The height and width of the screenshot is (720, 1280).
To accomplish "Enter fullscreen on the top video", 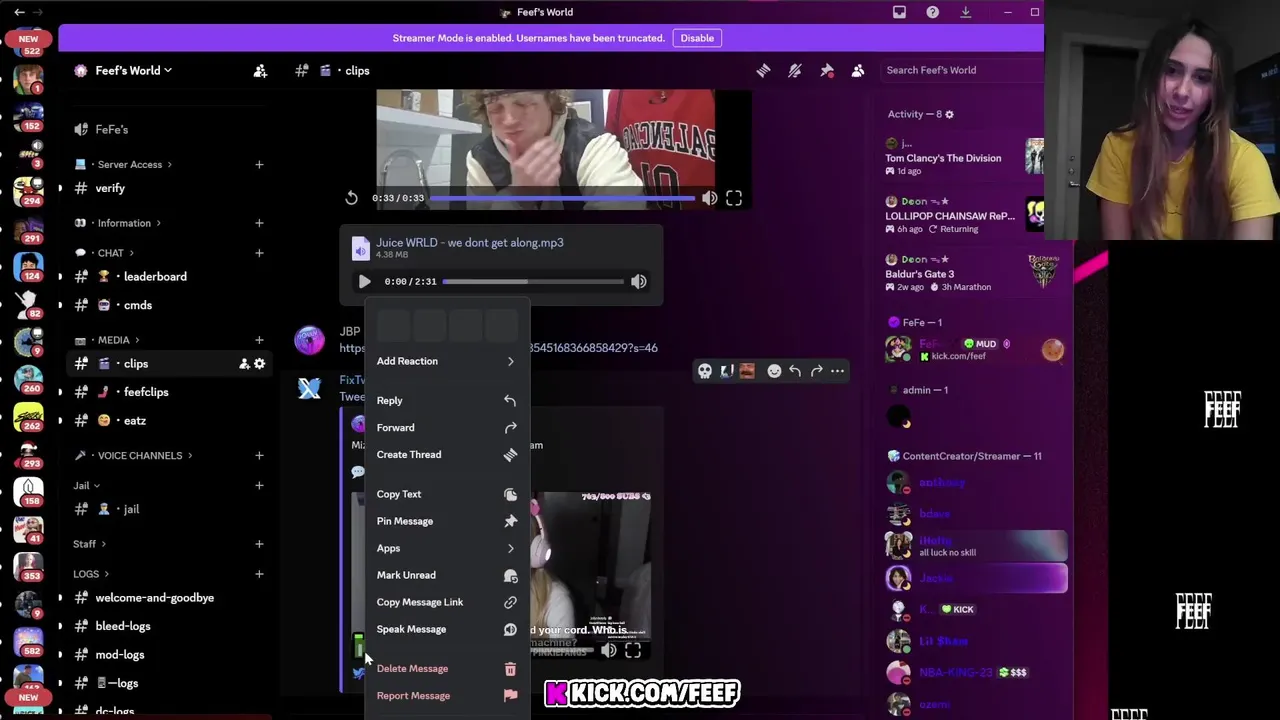I will pyautogui.click(x=734, y=198).
